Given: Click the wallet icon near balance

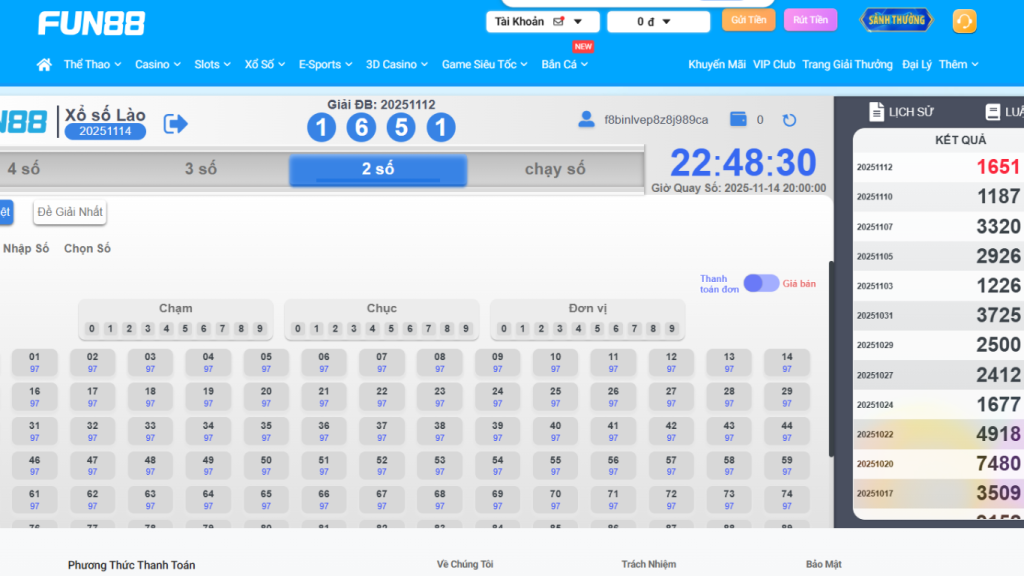Looking at the screenshot, I should pos(739,120).
